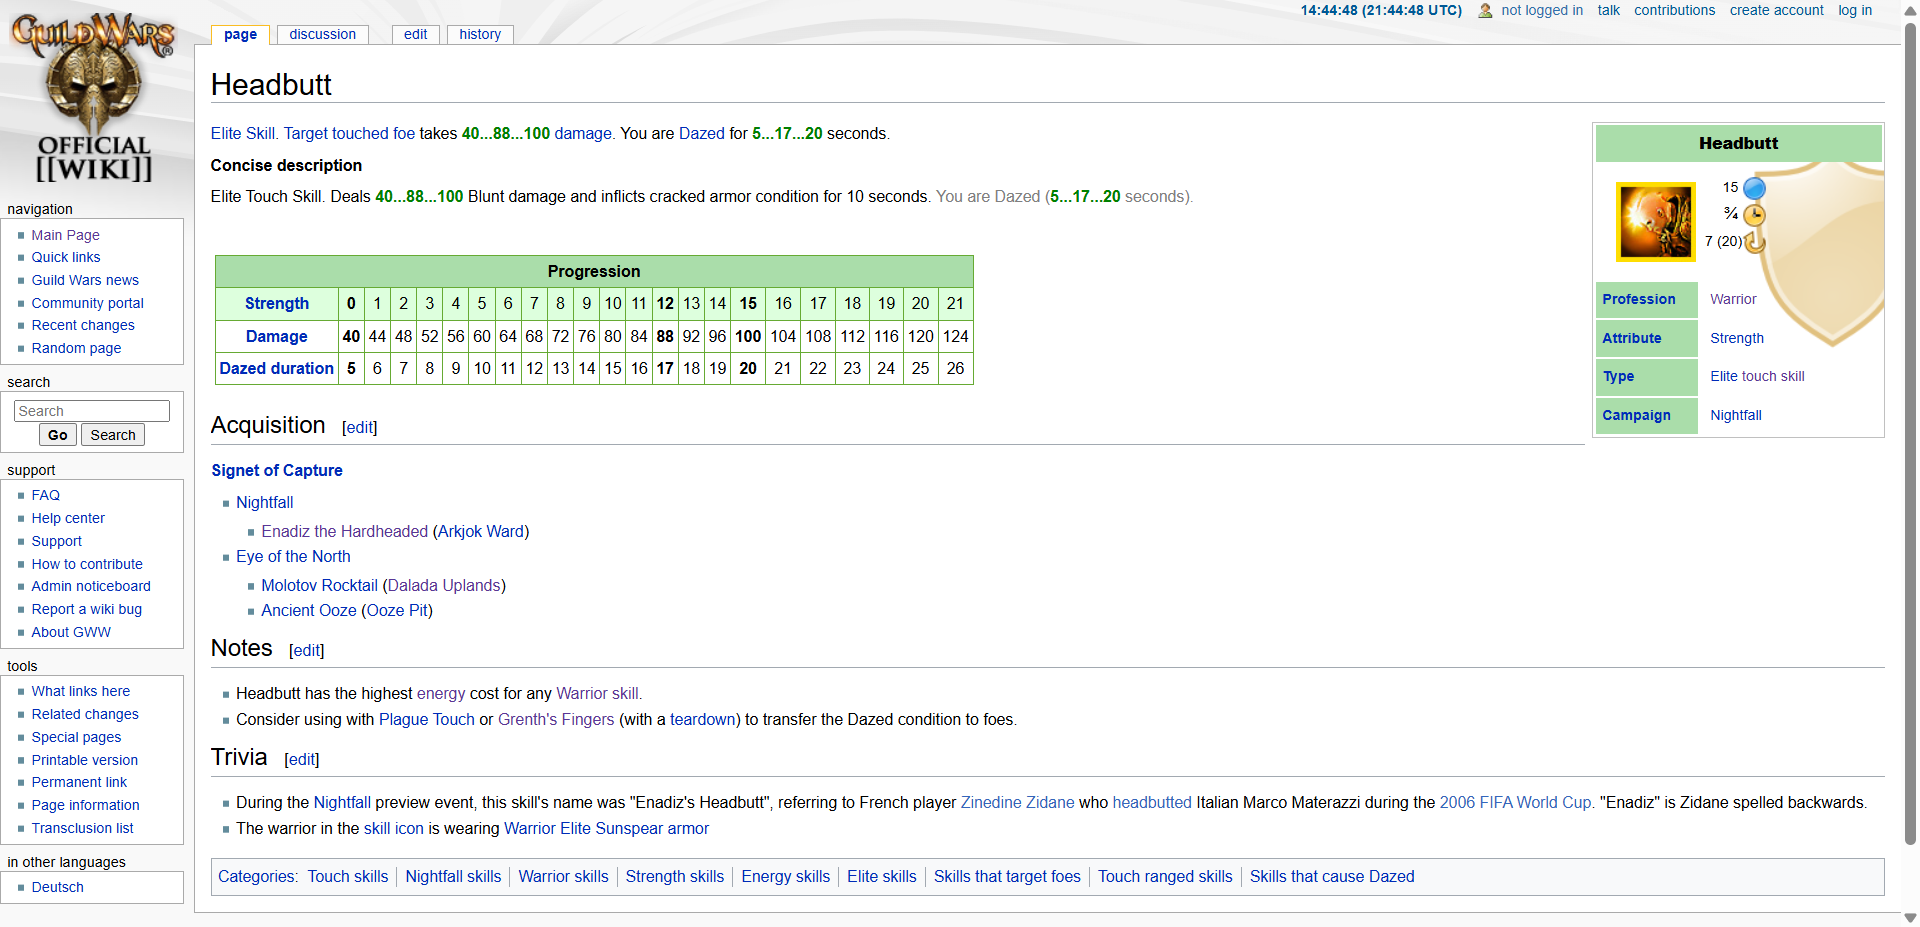
Task: Open the edit tab
Action: coord(415,34)
